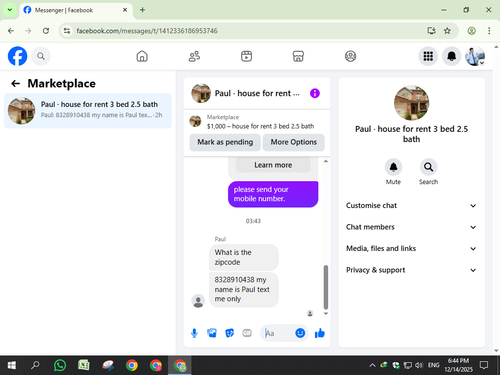Bookmark this page star

pos(447,31)
